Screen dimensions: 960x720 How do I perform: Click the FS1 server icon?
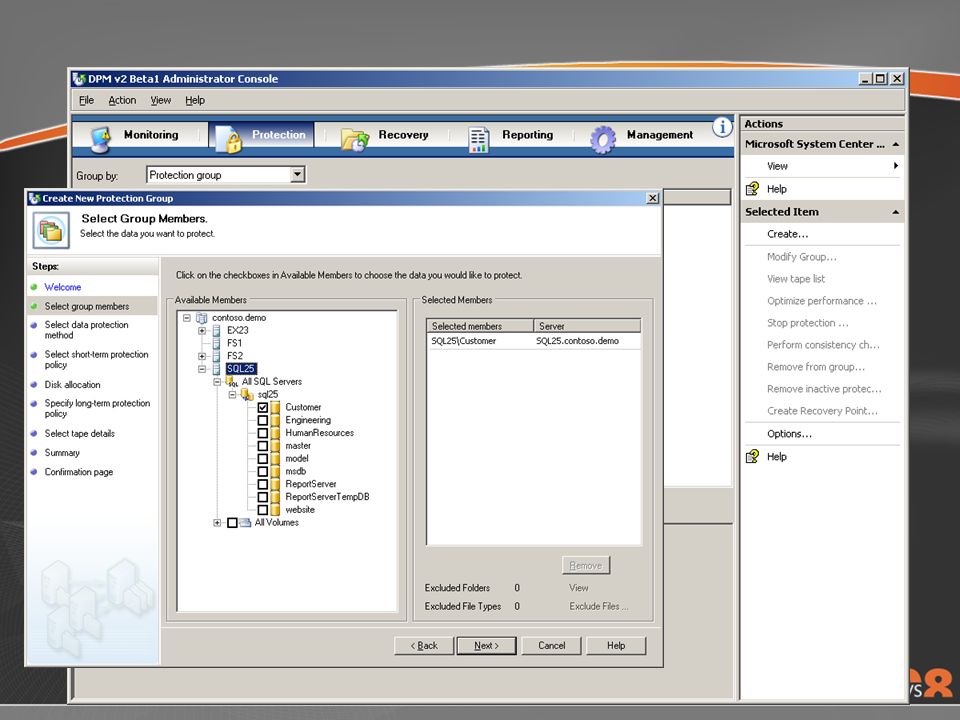(x=216, y=343)
